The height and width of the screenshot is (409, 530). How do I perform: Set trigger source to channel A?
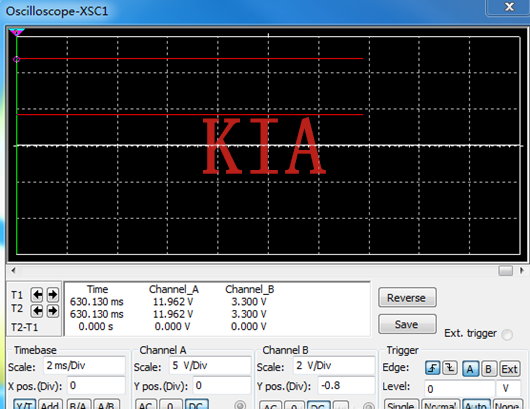click(470, 369)
